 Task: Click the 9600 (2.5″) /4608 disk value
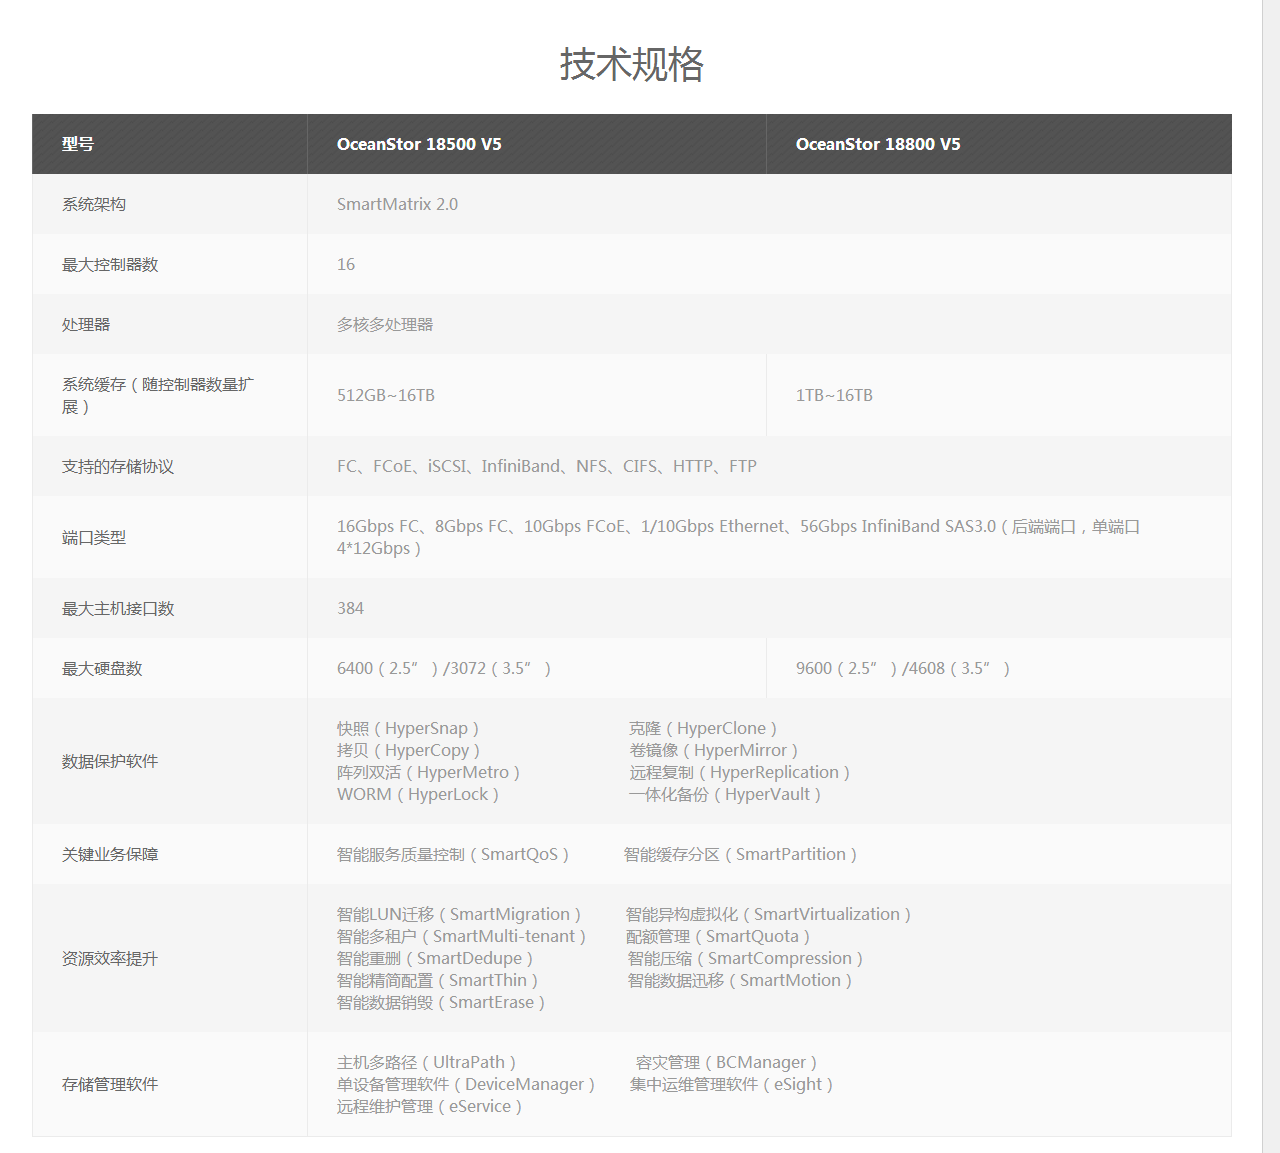coord(903,668)
